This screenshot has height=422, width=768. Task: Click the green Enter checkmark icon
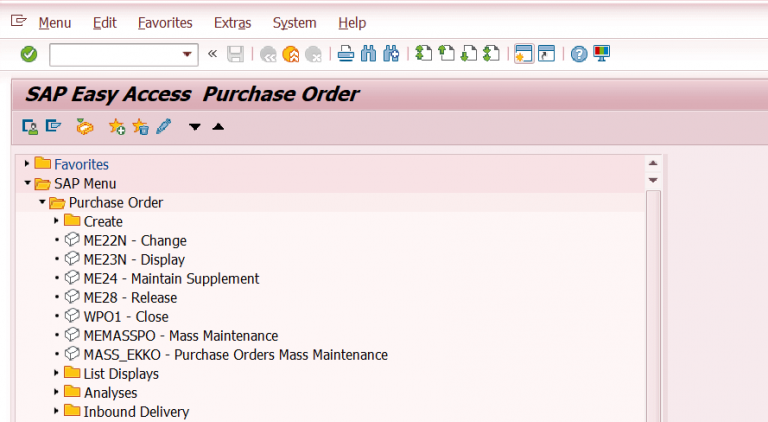click(x=29, y=54)
